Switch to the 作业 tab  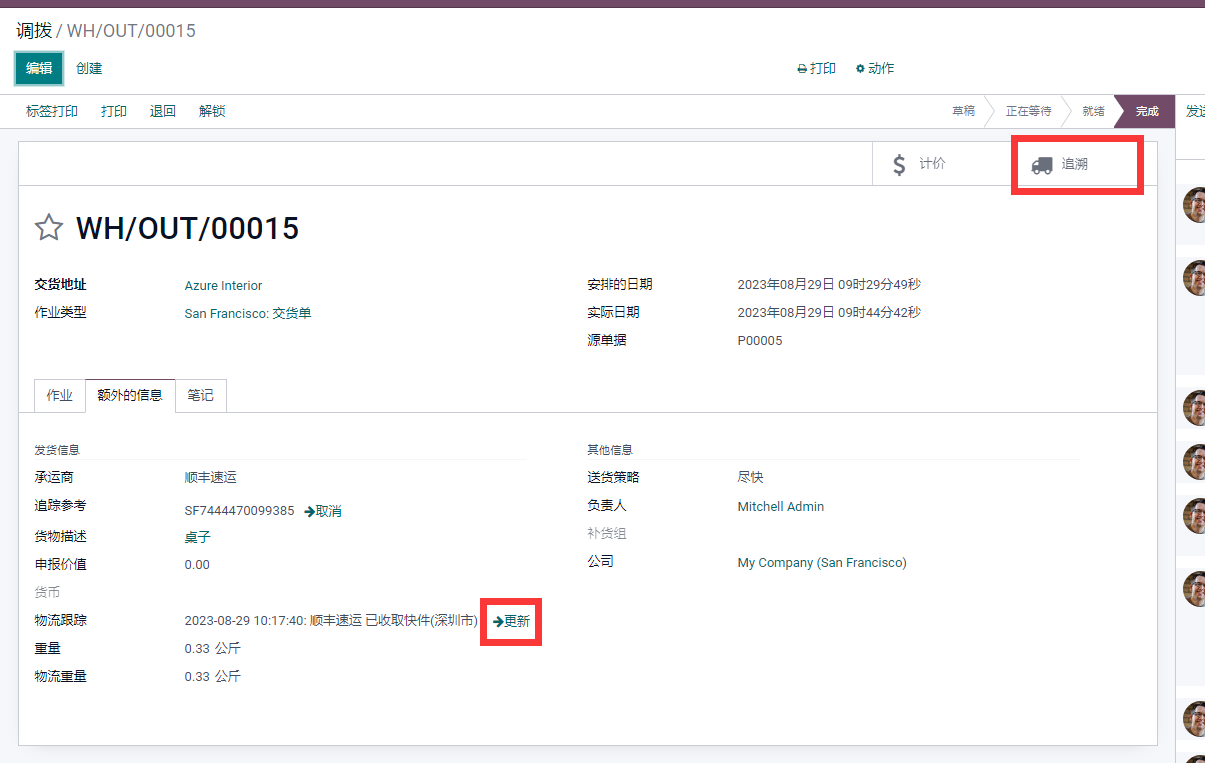click(60, 395)
